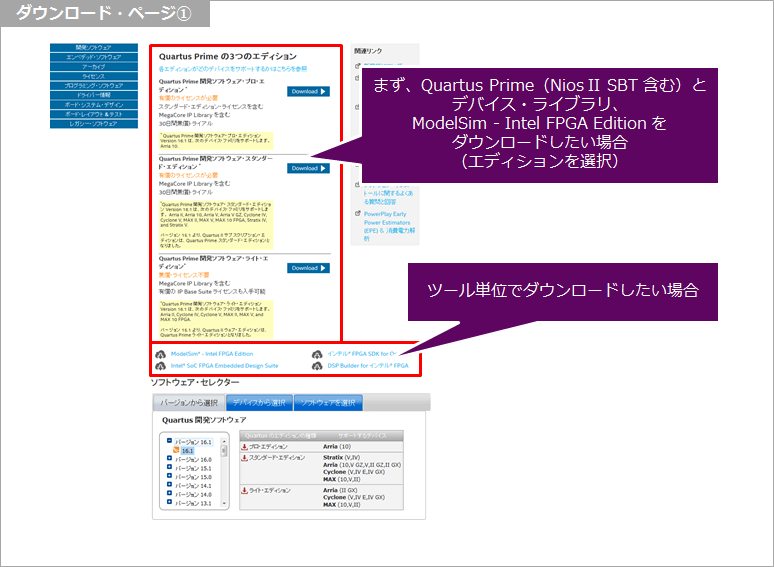Click the cloud icon beside Intel SoC FPGA Embedded Design Suite

(x=160, y=366)
